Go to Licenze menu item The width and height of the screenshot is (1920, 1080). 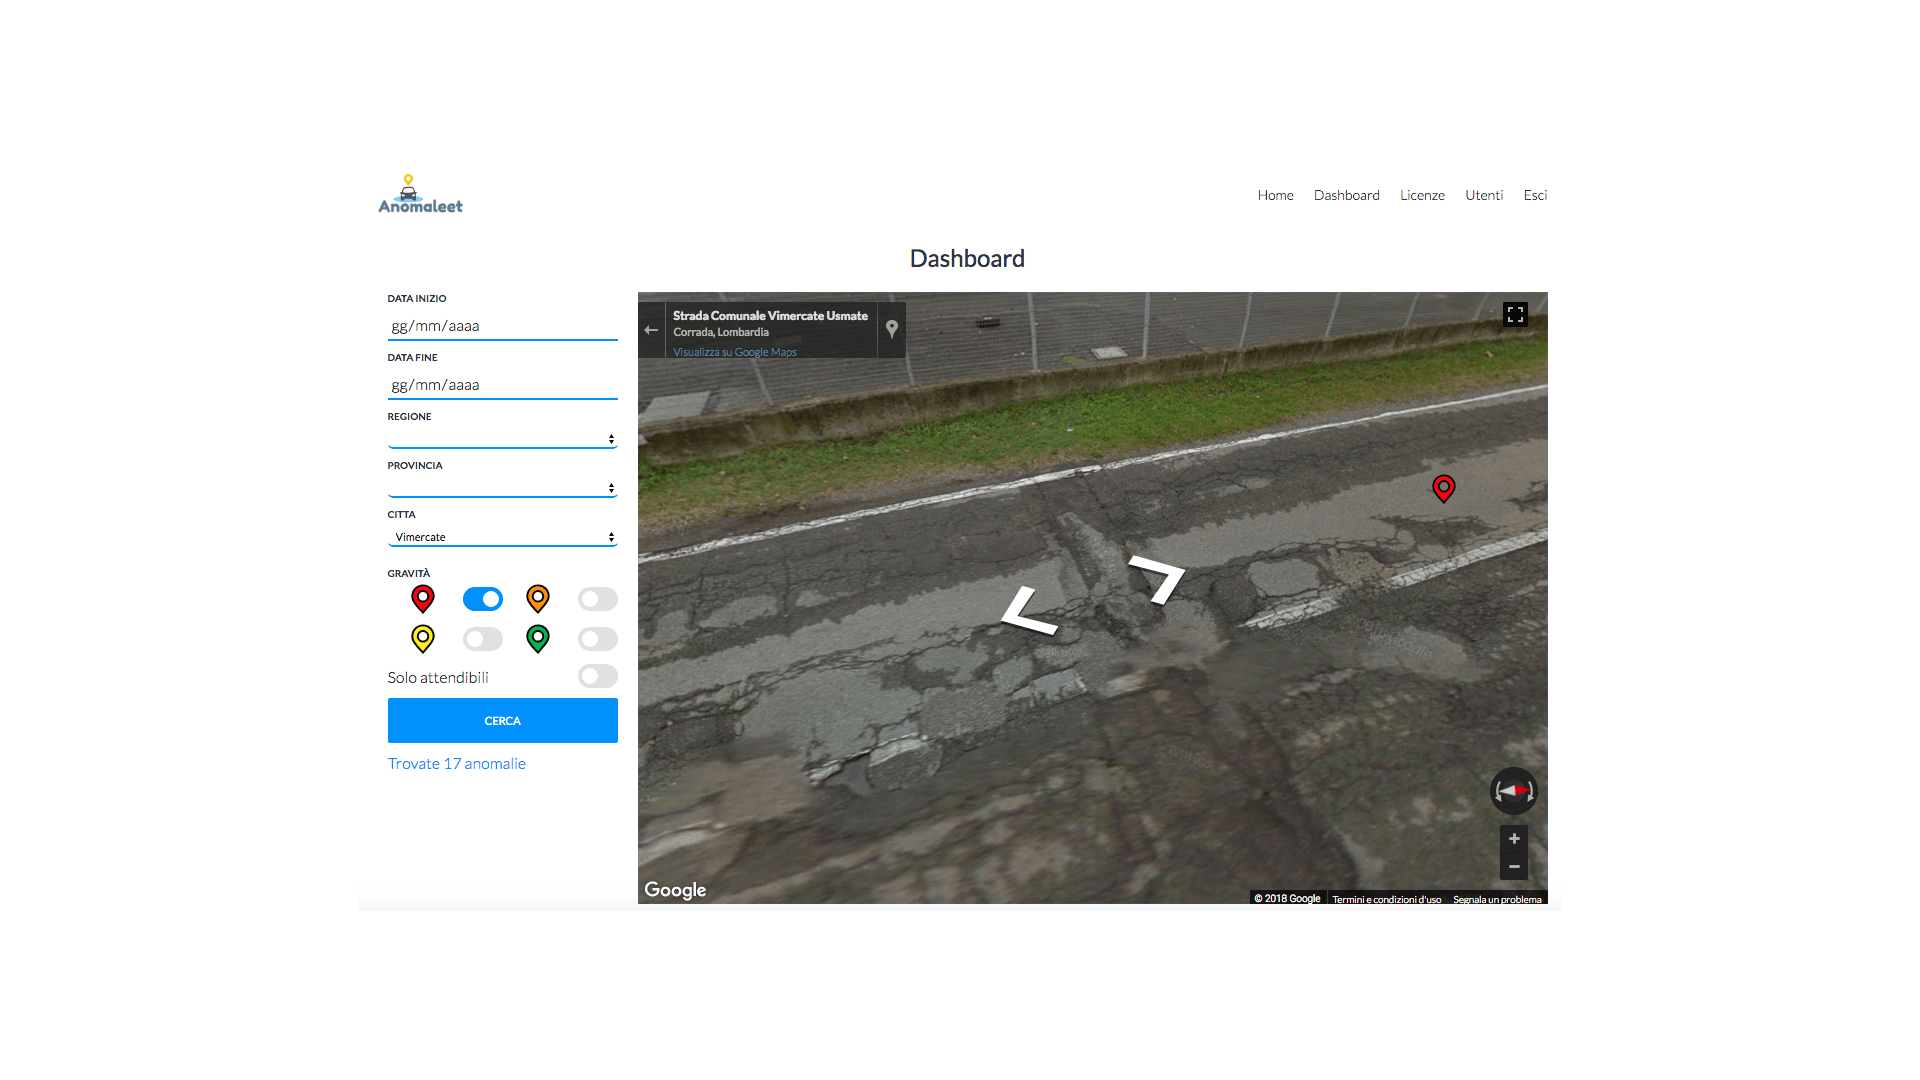(1422, 195)
